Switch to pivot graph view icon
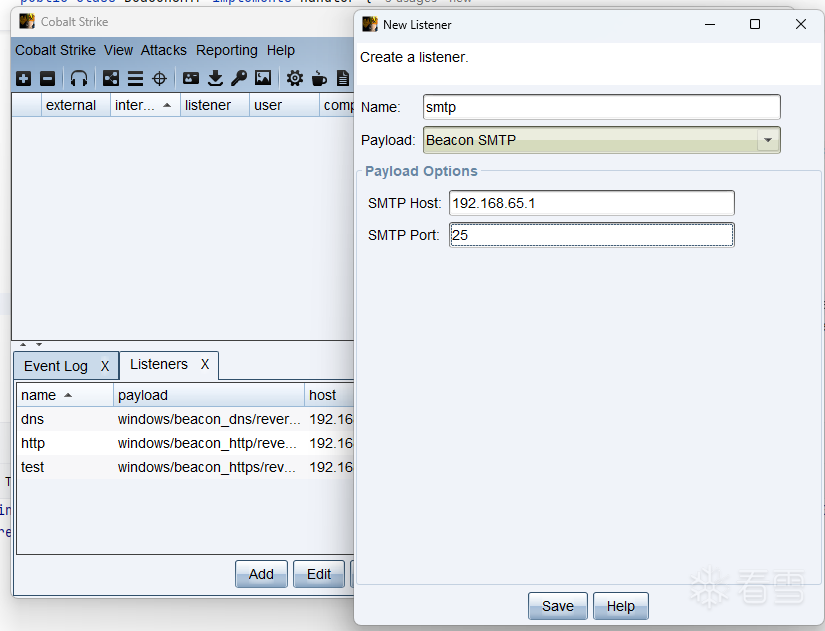This screenshot has height=631, width=825. click(x=110, y=78)
